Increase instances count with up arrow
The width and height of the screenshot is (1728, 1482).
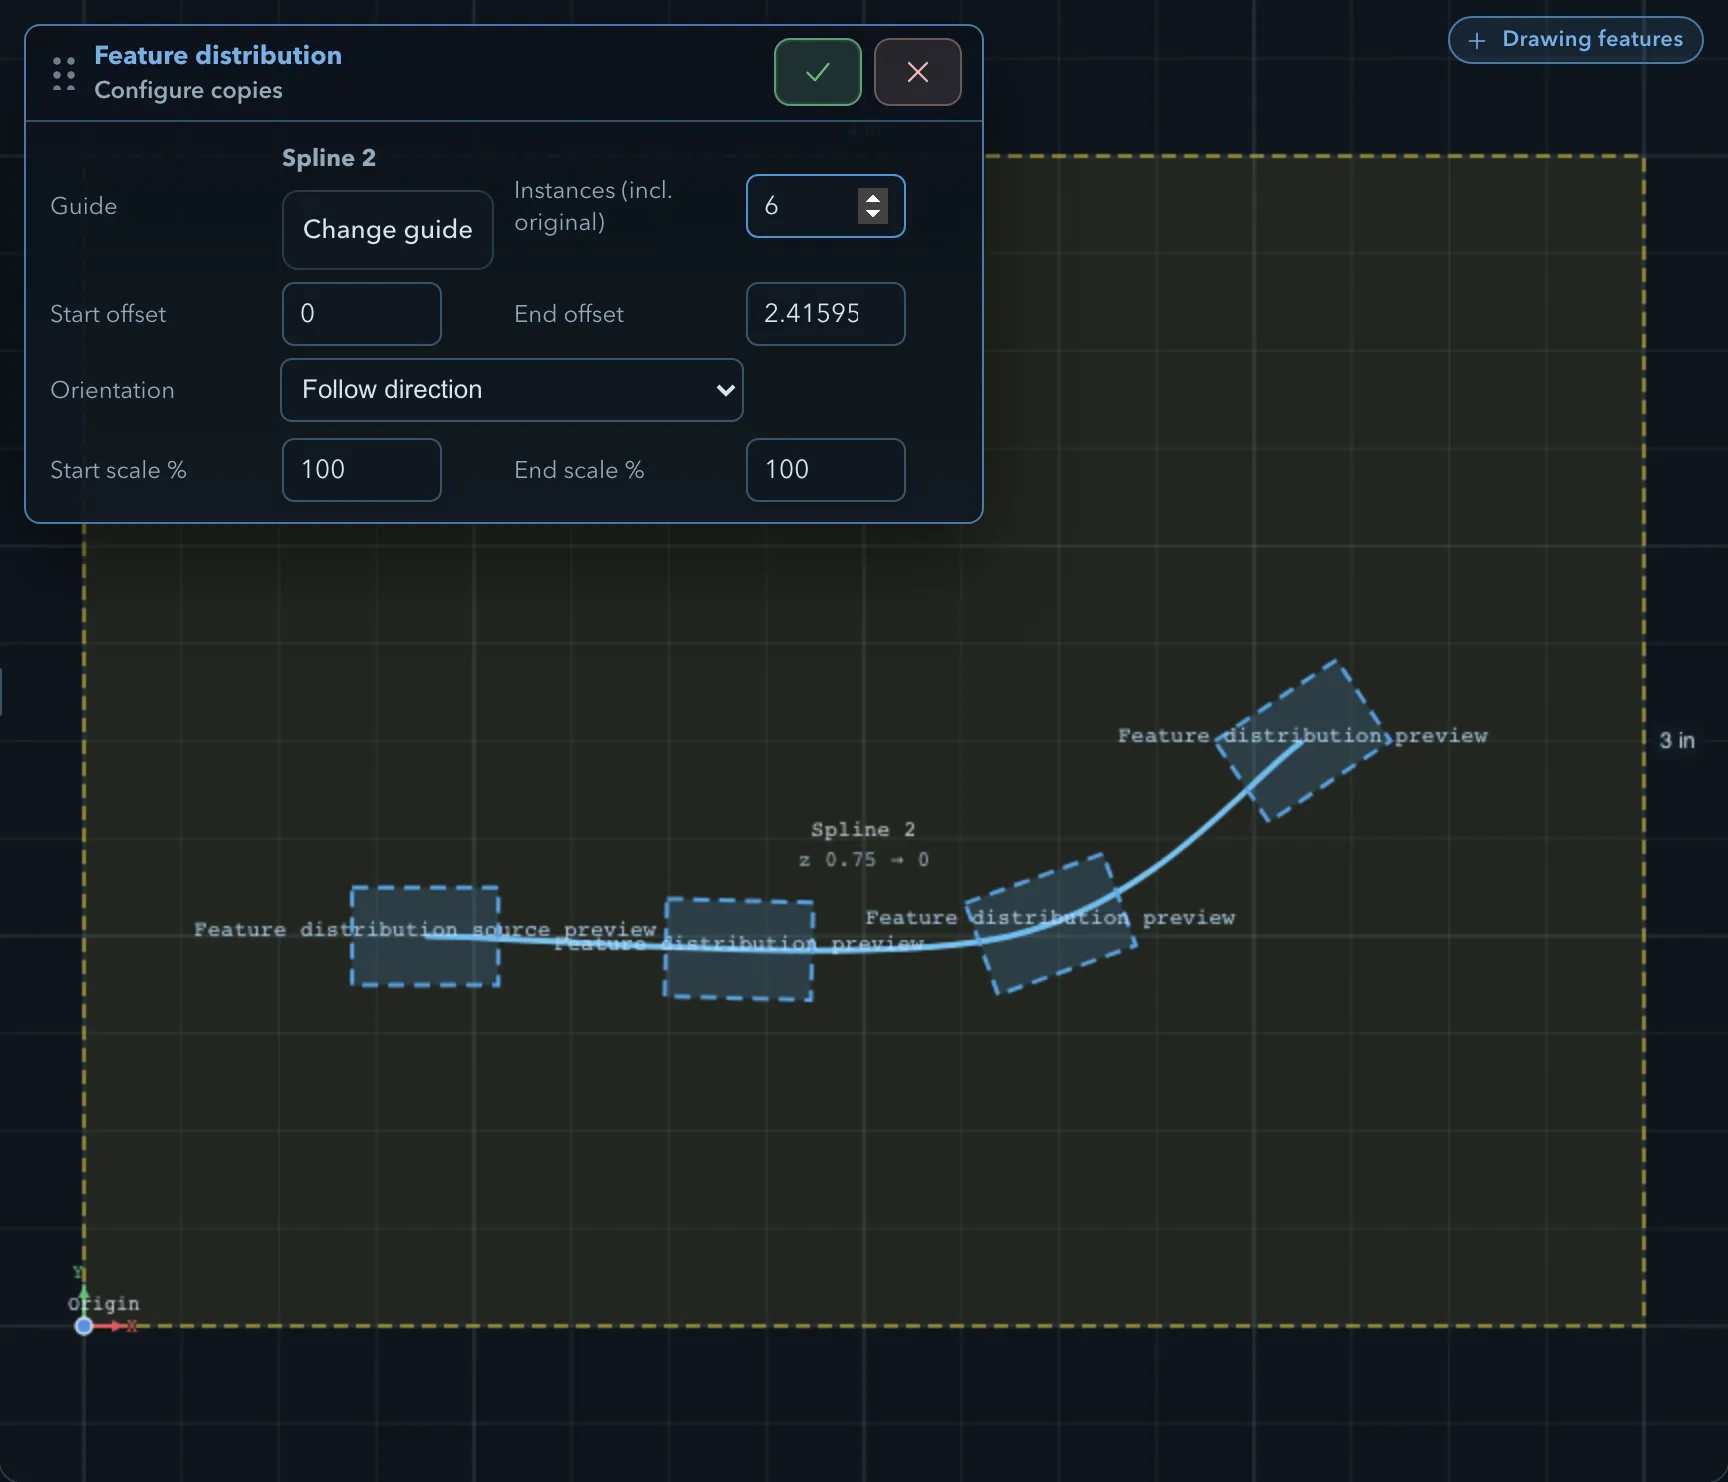click(873, 197)
